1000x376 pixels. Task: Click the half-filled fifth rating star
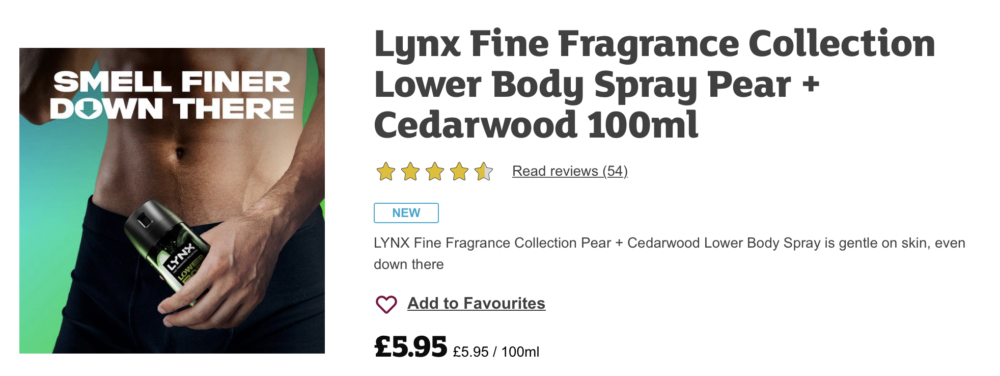[x=483, y=171]
